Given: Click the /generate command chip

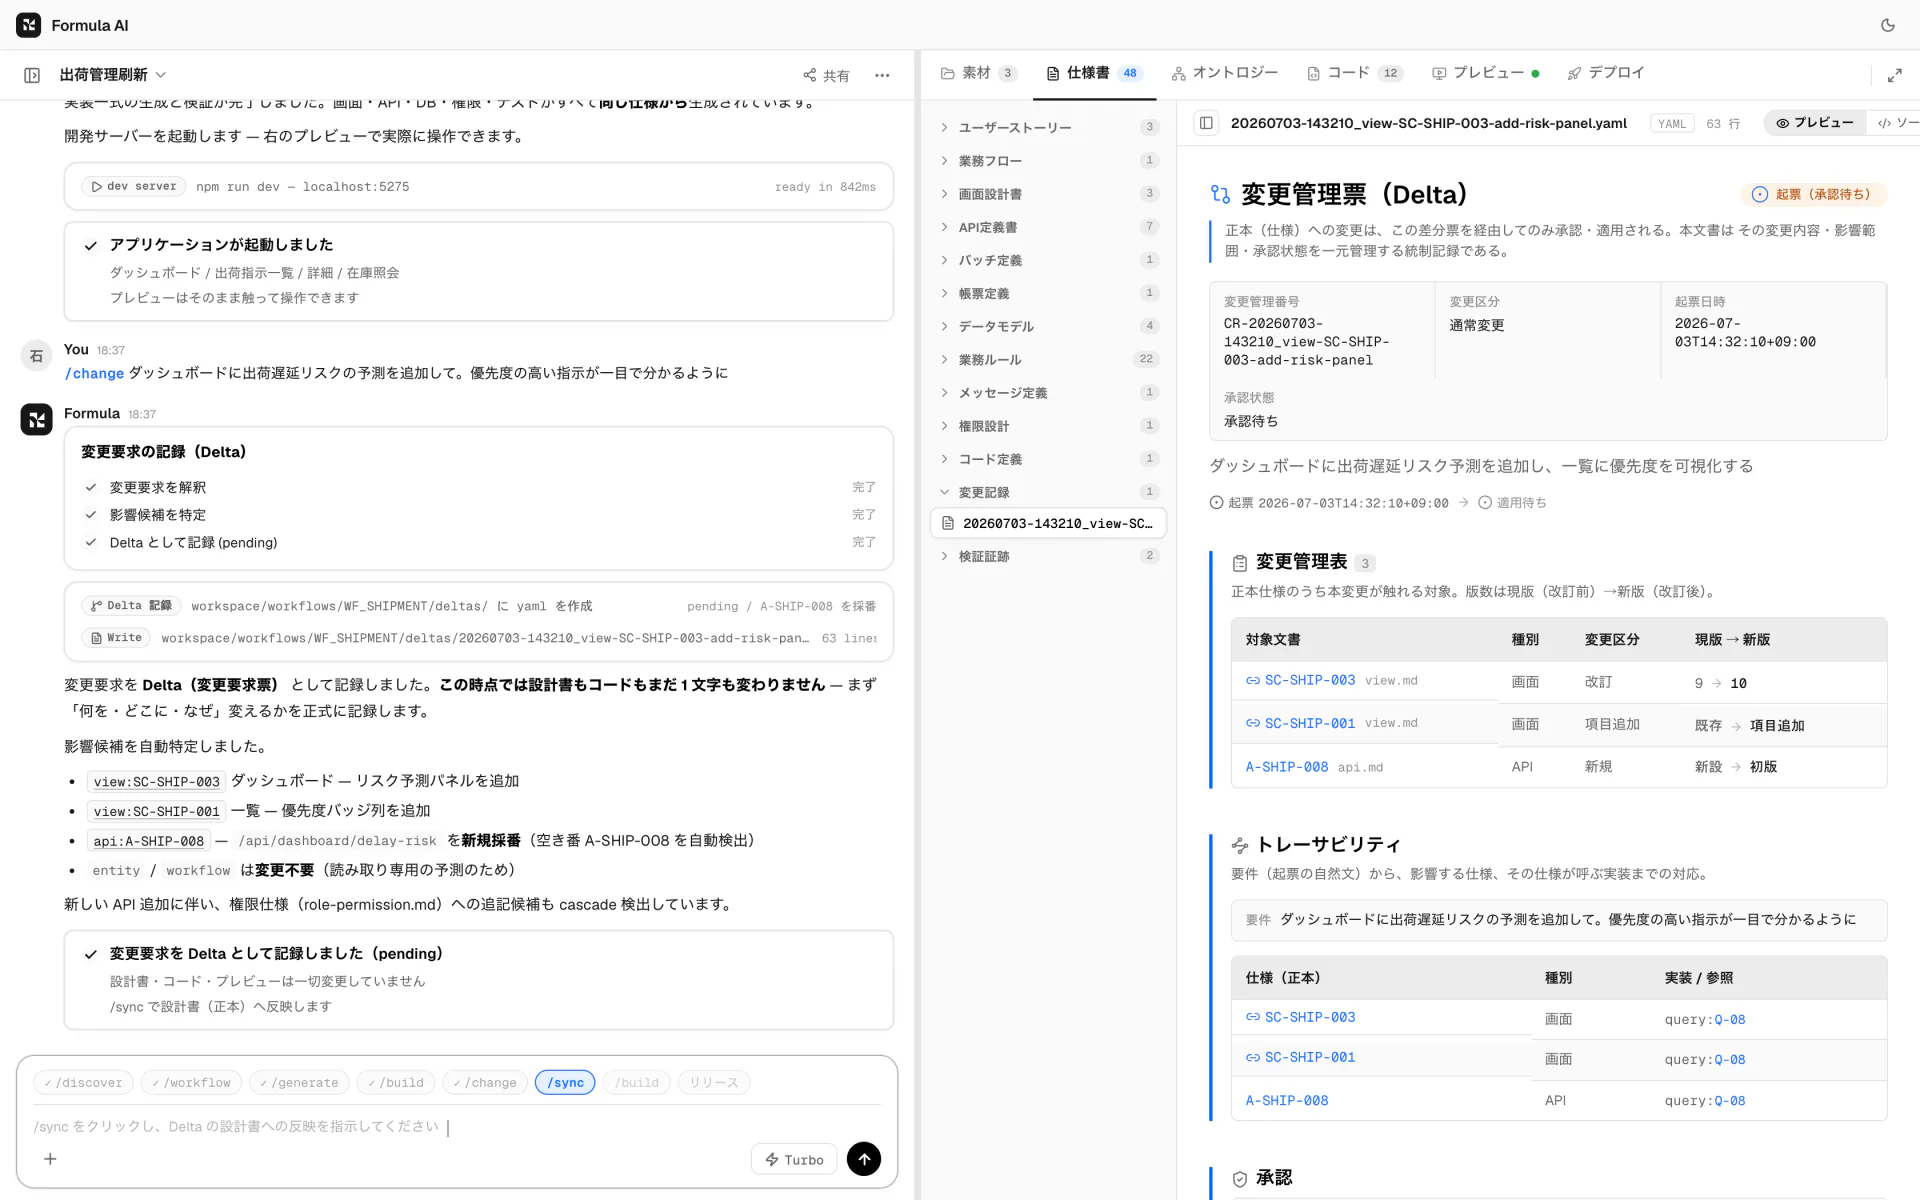Looking at the screenshot, I should click(x=299, y=1082).
